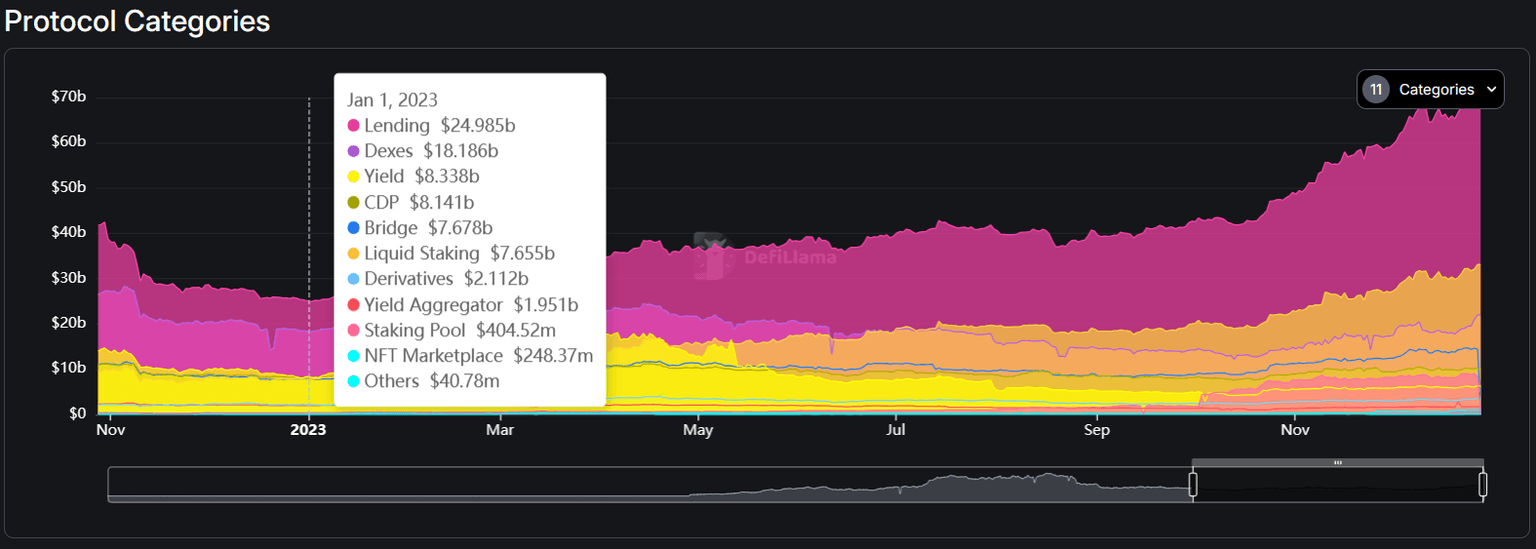This screenshot has height=549, width=1536.
Task: Click the blue Bridge dot in tooltip
Action: click(x=353, y=229)
